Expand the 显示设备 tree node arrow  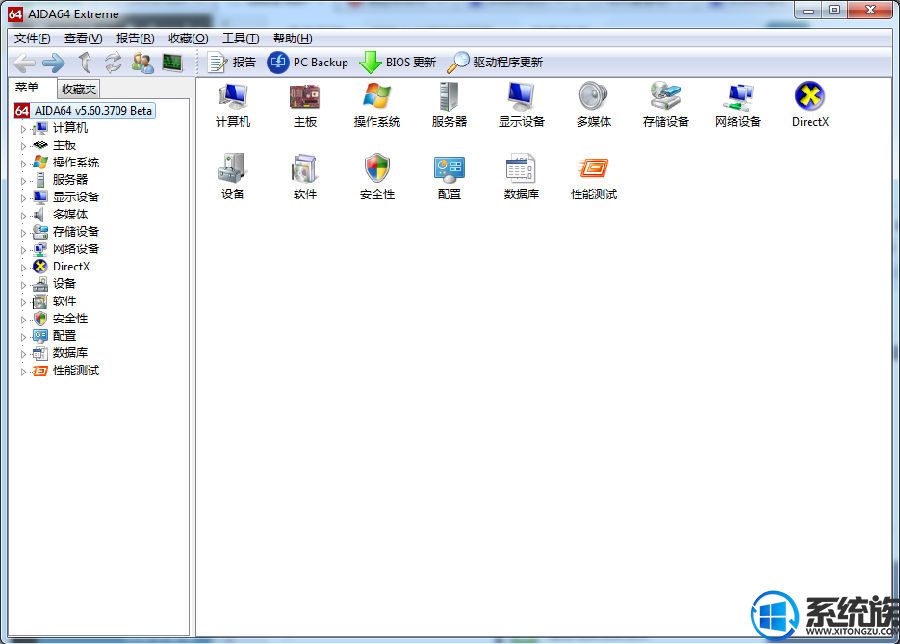click(24, 198)
